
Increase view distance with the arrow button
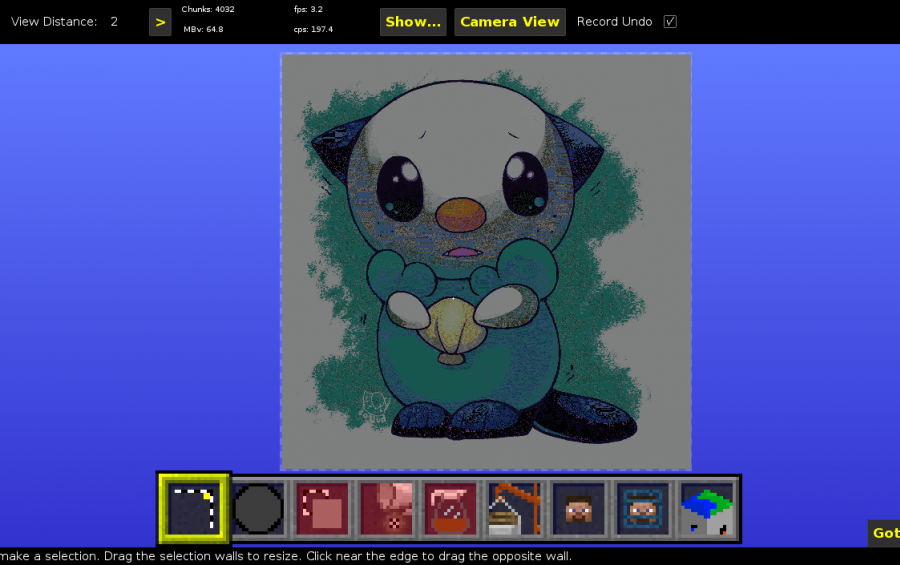coord(160,22)
